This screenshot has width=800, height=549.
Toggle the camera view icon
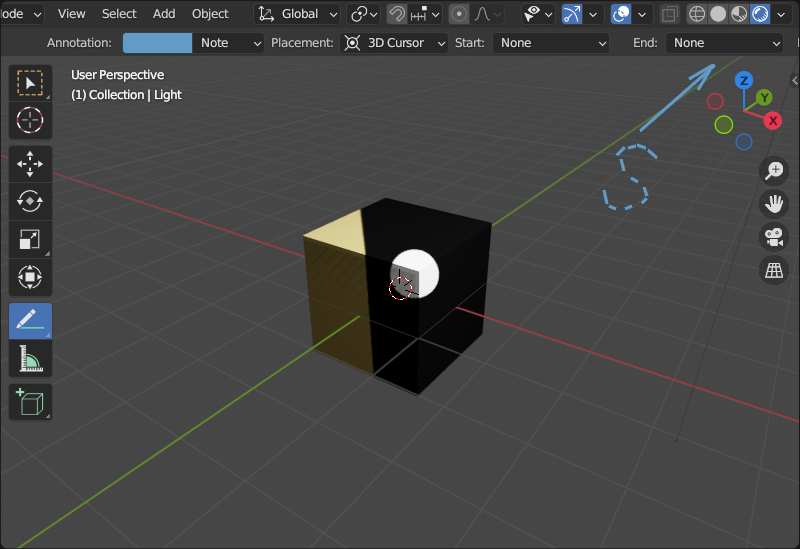[774, 237]
